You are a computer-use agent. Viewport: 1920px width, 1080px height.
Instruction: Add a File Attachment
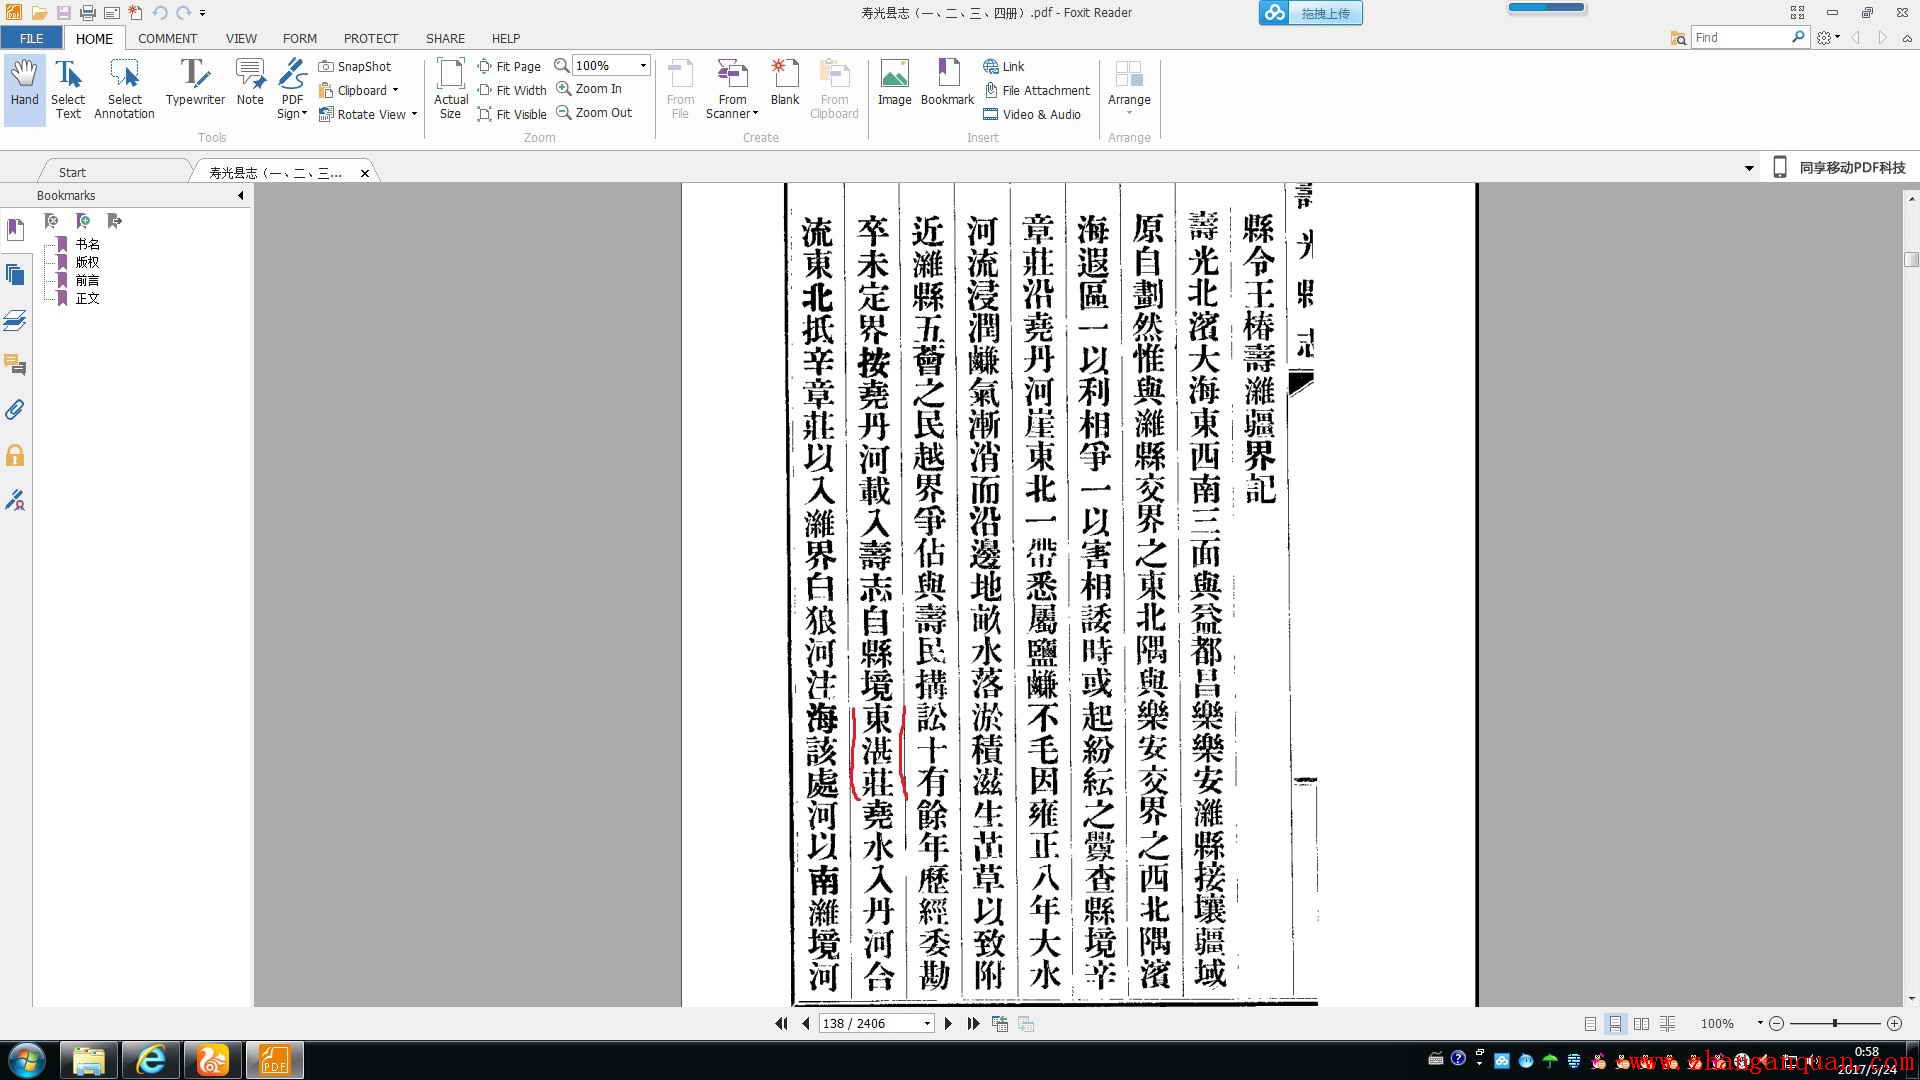point(1036,90)
